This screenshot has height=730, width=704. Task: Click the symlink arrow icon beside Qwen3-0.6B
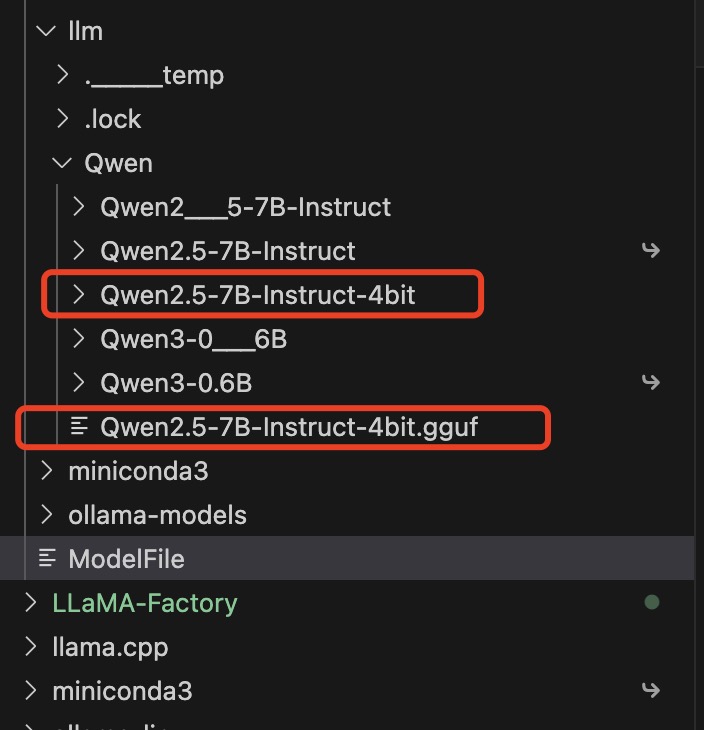coord(651,382)
